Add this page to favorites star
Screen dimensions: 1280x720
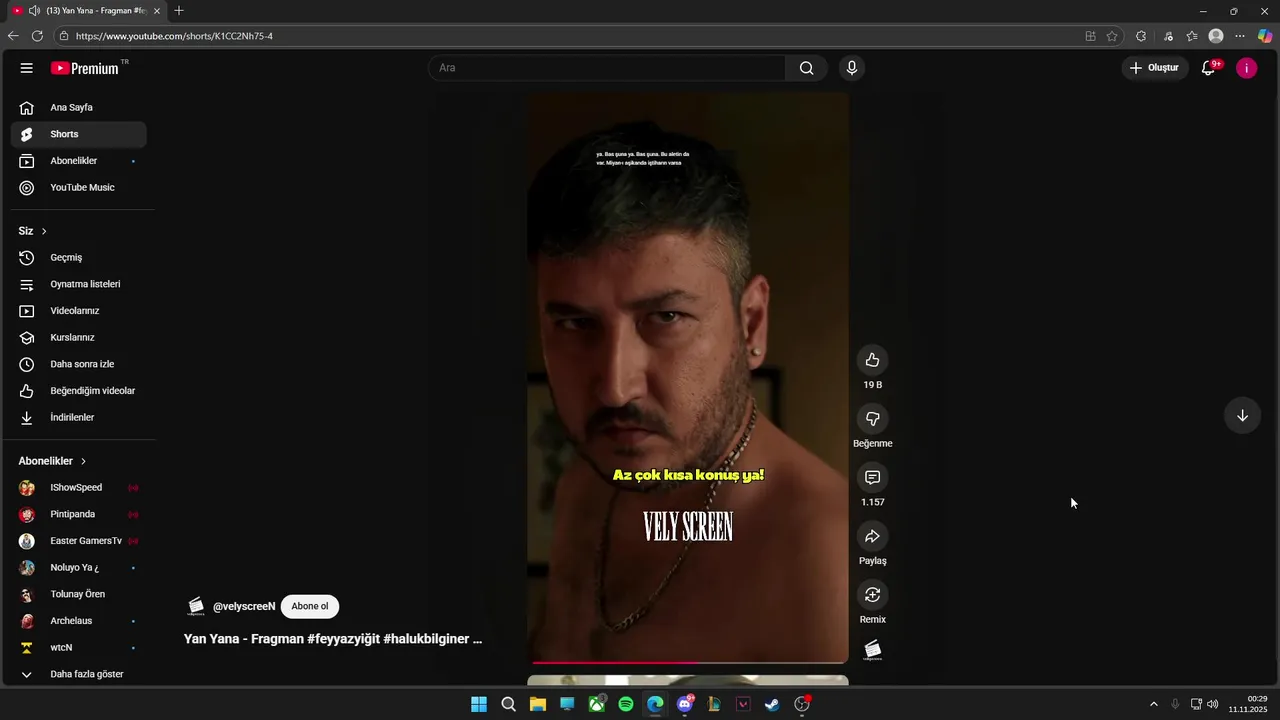tap(1112, 36)
